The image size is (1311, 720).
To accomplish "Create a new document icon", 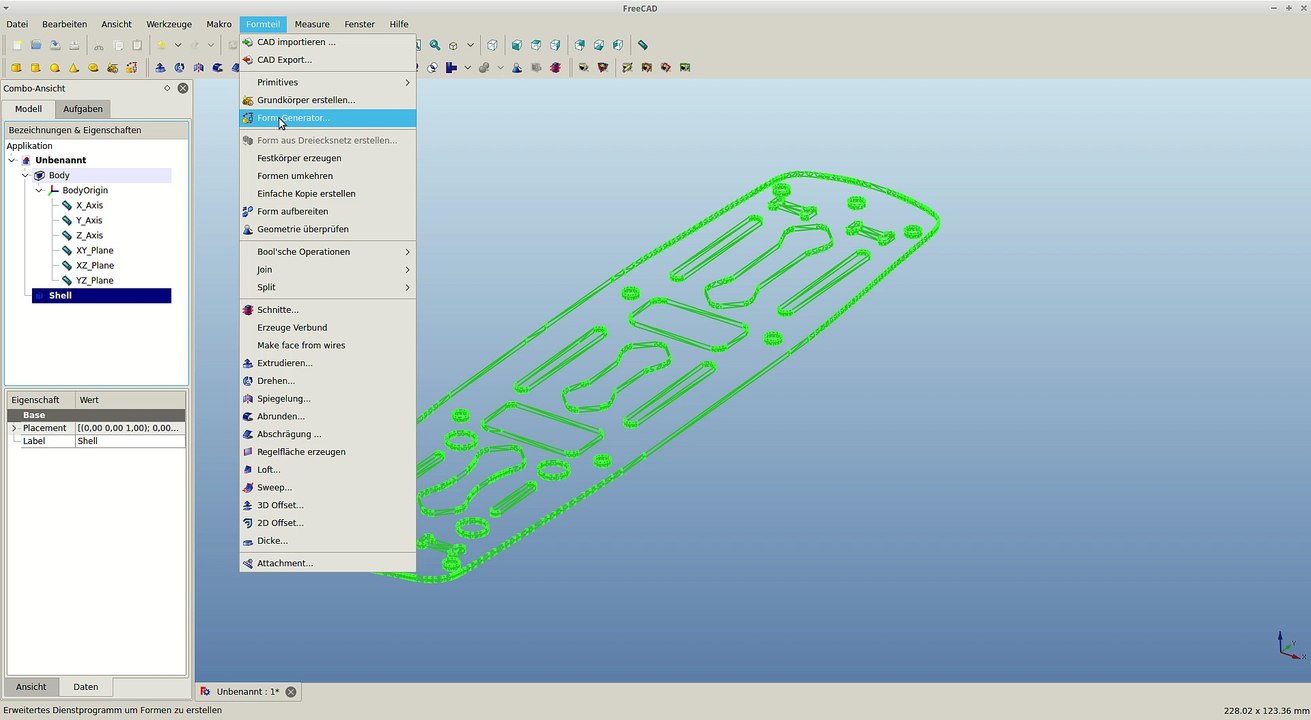I will [x=17, y=45].
